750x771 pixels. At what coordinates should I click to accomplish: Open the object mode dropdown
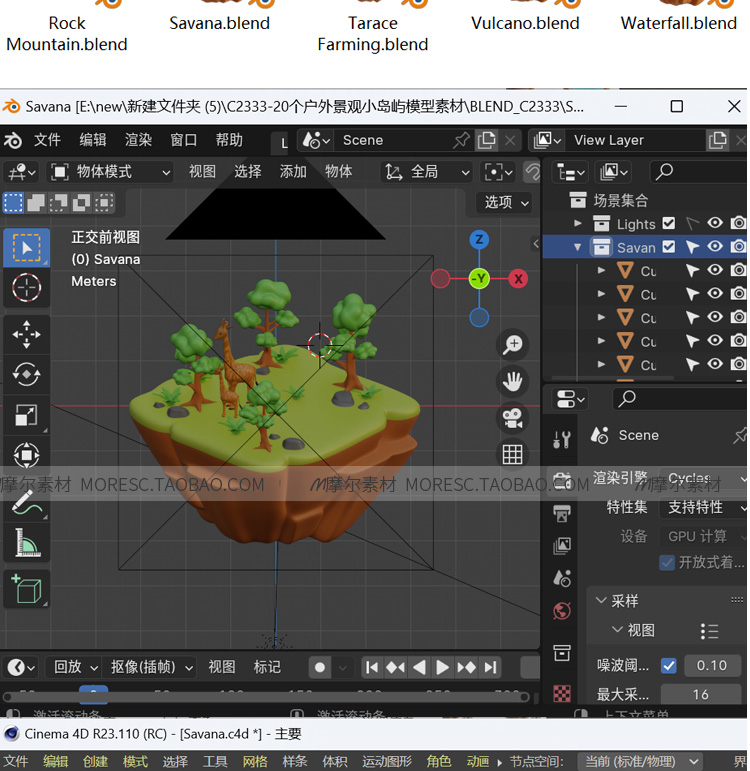tap(110, 172)
